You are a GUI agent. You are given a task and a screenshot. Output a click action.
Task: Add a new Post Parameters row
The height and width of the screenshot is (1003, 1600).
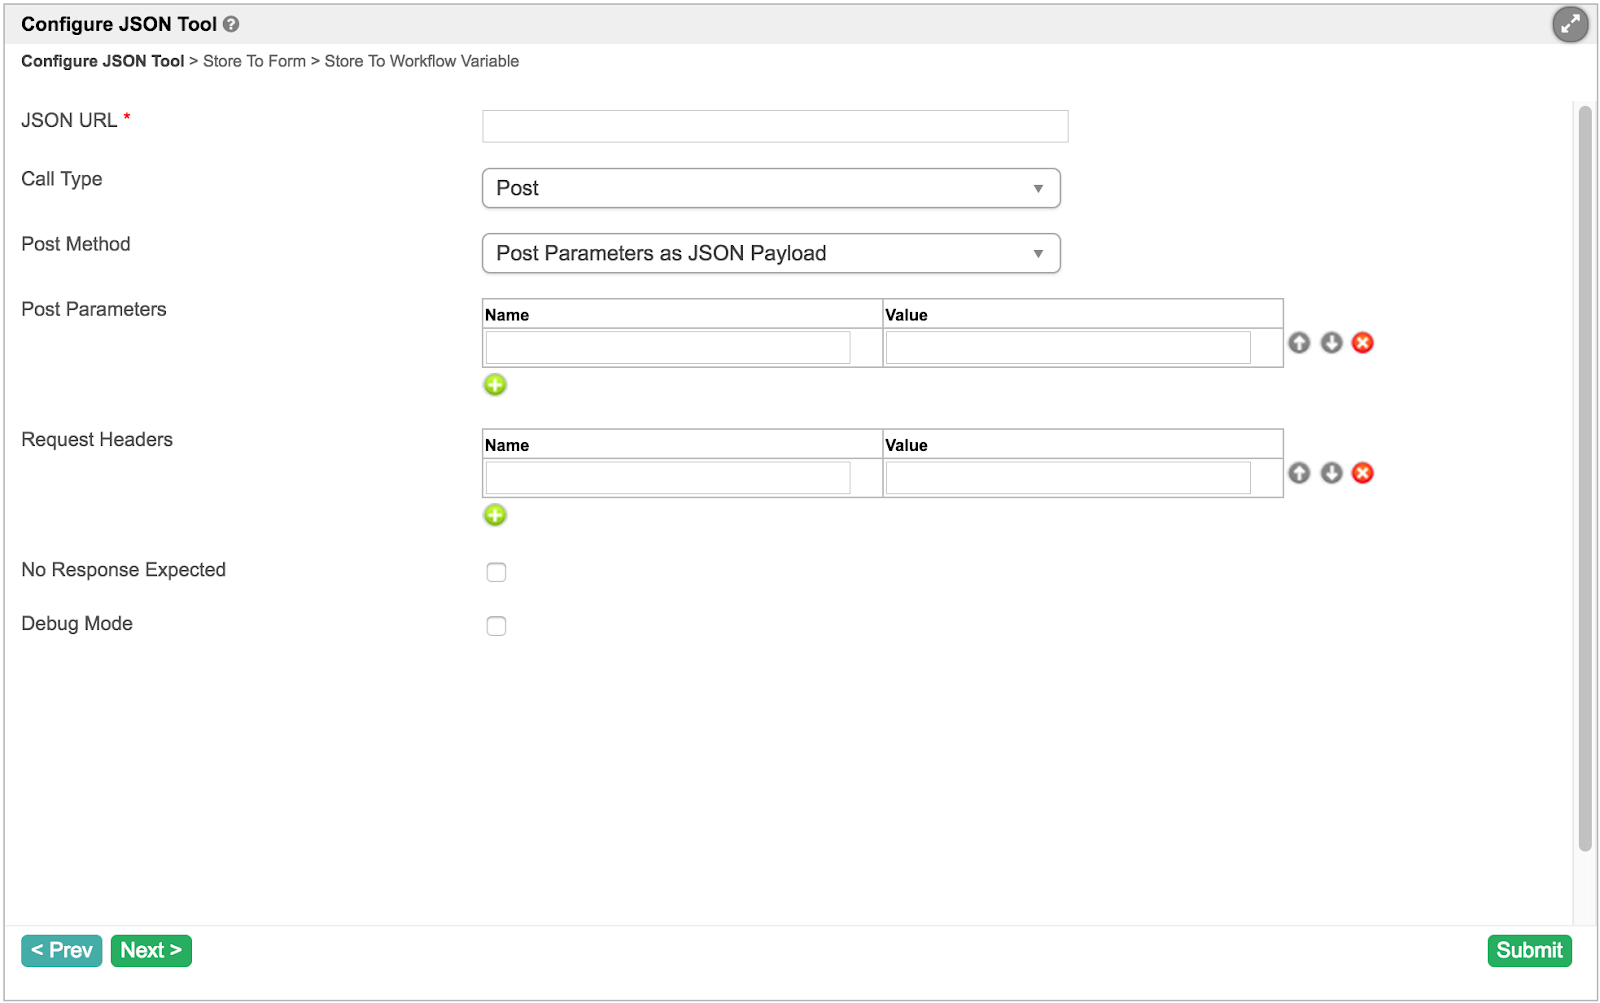click(x=495, y=385)
